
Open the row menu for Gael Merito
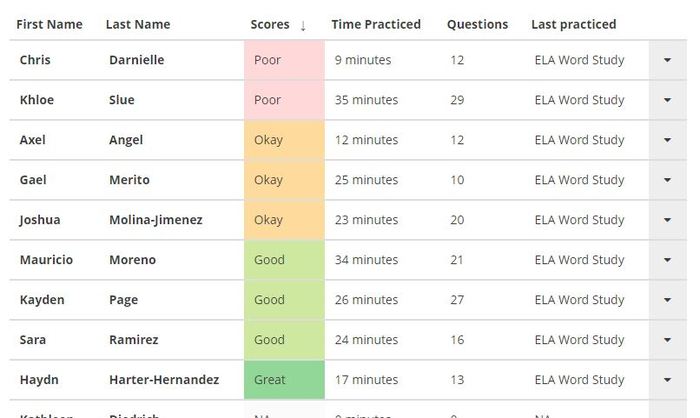tap(667, 180)
